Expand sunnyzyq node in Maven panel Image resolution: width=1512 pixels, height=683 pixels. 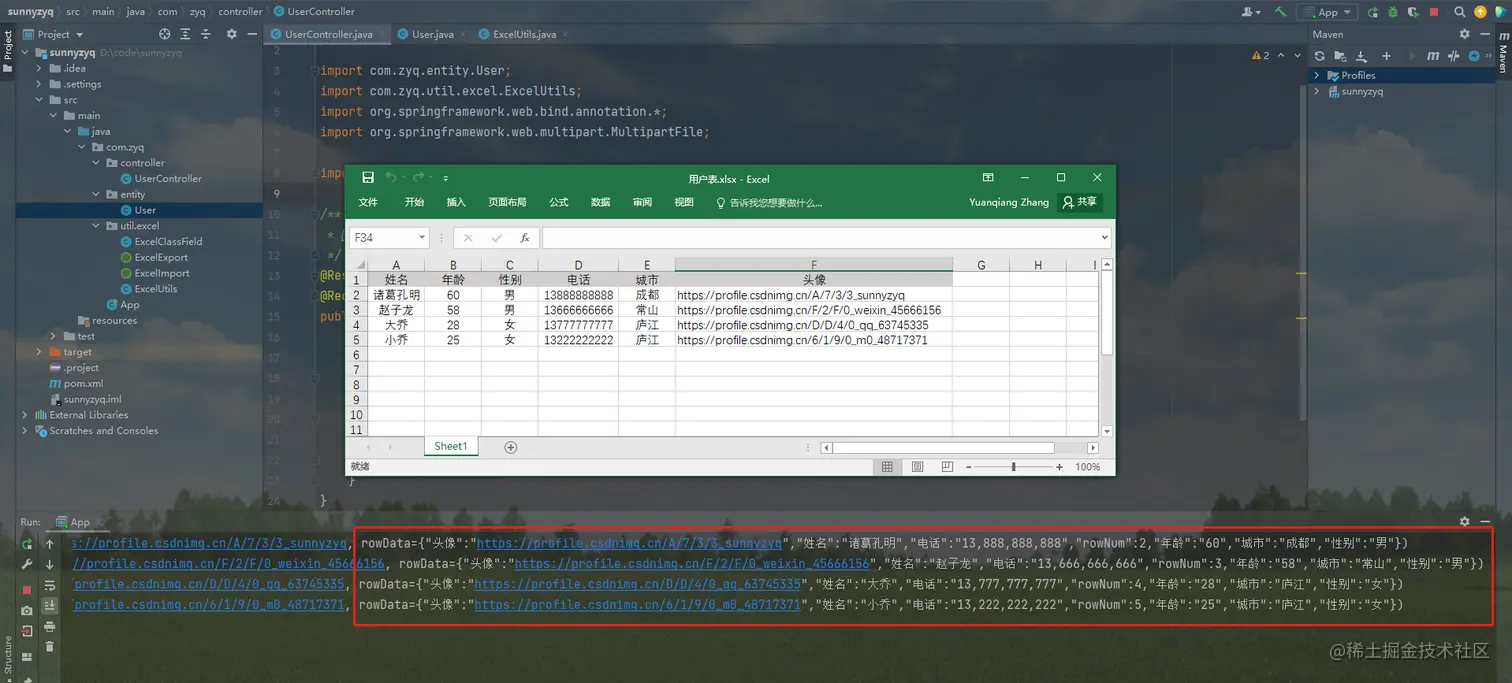pyautogui.click(x=1318, y=91)
